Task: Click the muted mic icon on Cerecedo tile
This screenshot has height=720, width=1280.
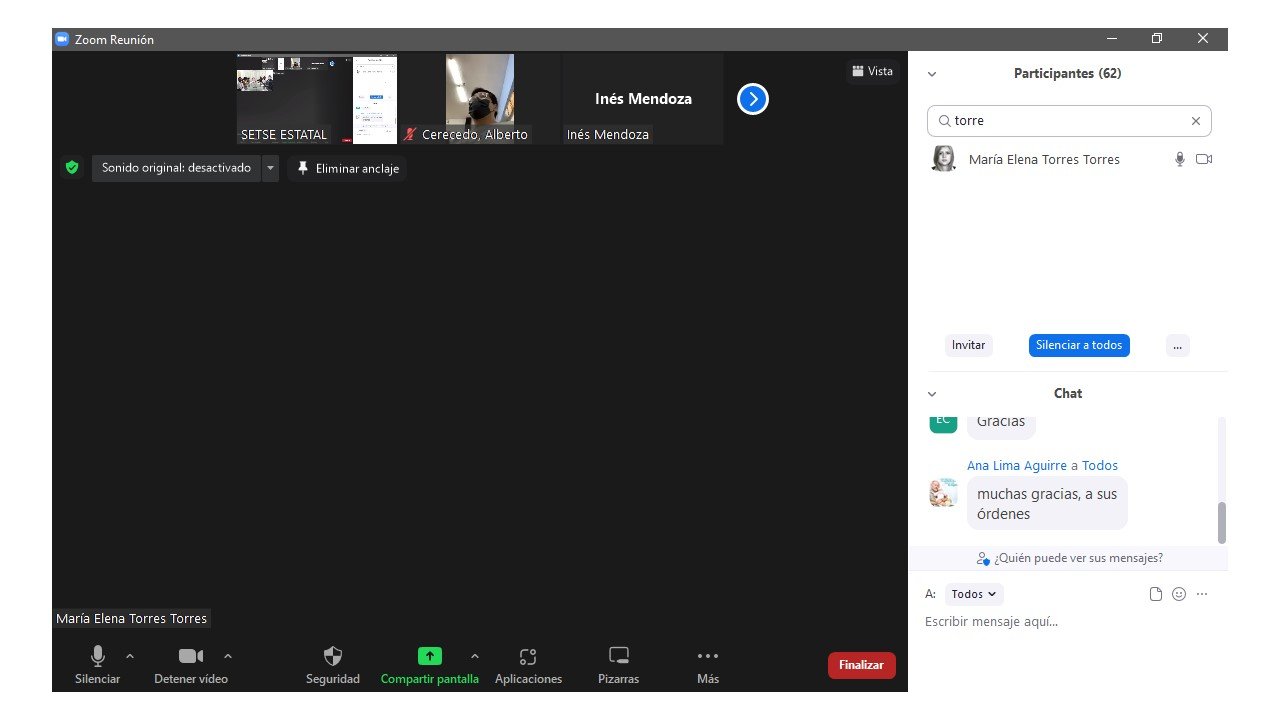Action: coord(410,134)
